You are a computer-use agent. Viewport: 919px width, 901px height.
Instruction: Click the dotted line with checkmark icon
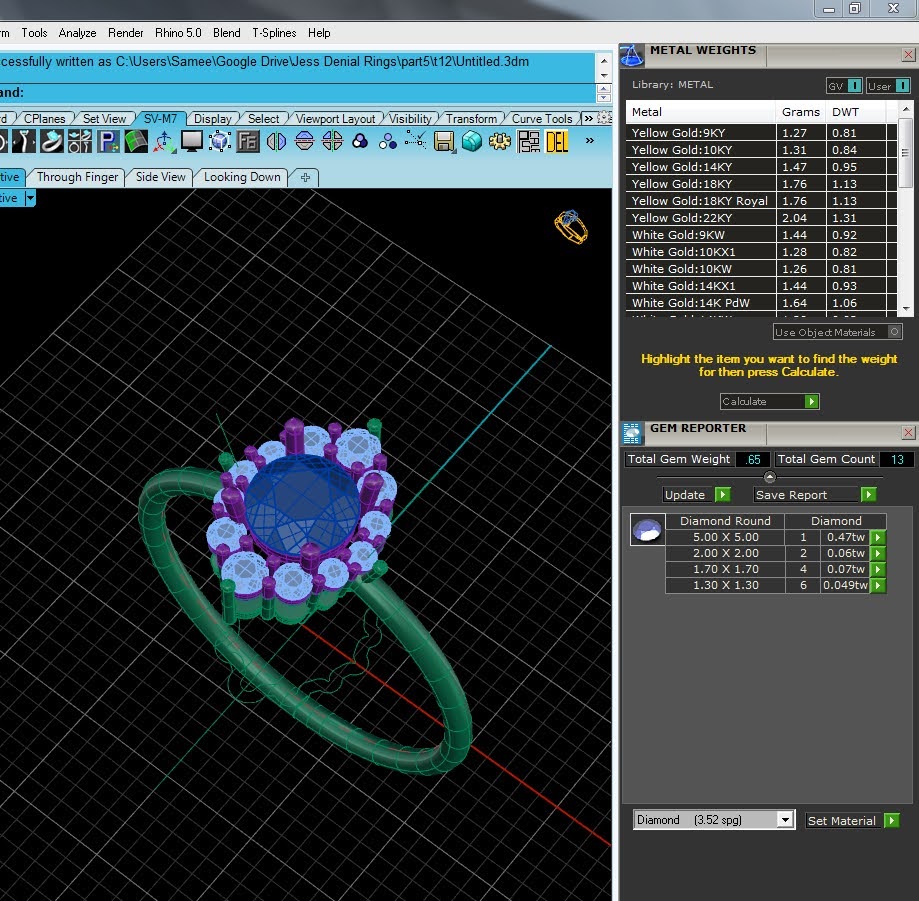point(416,141)
